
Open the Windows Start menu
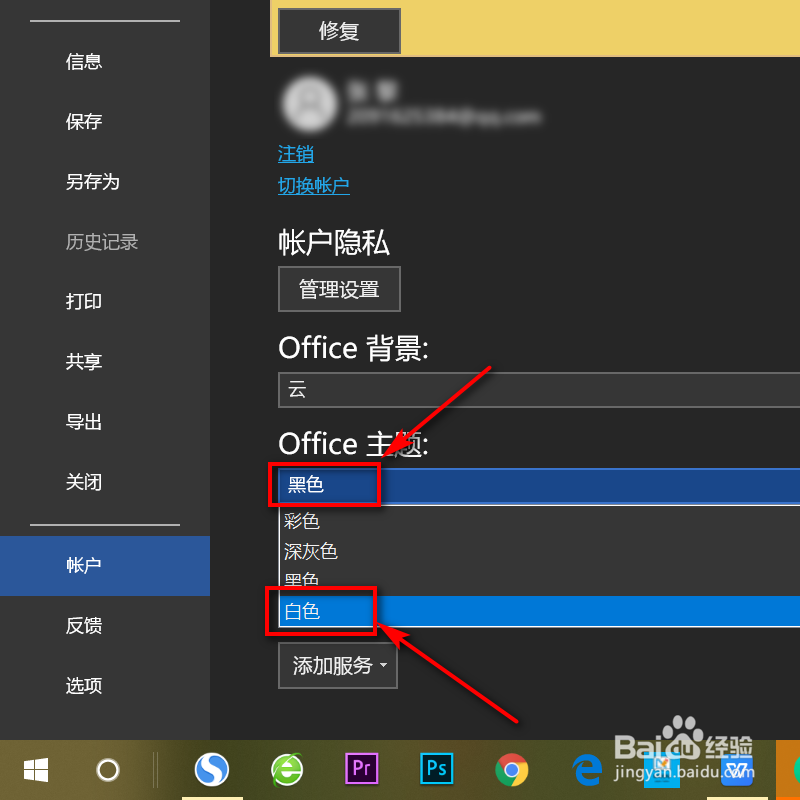point(36,769)
